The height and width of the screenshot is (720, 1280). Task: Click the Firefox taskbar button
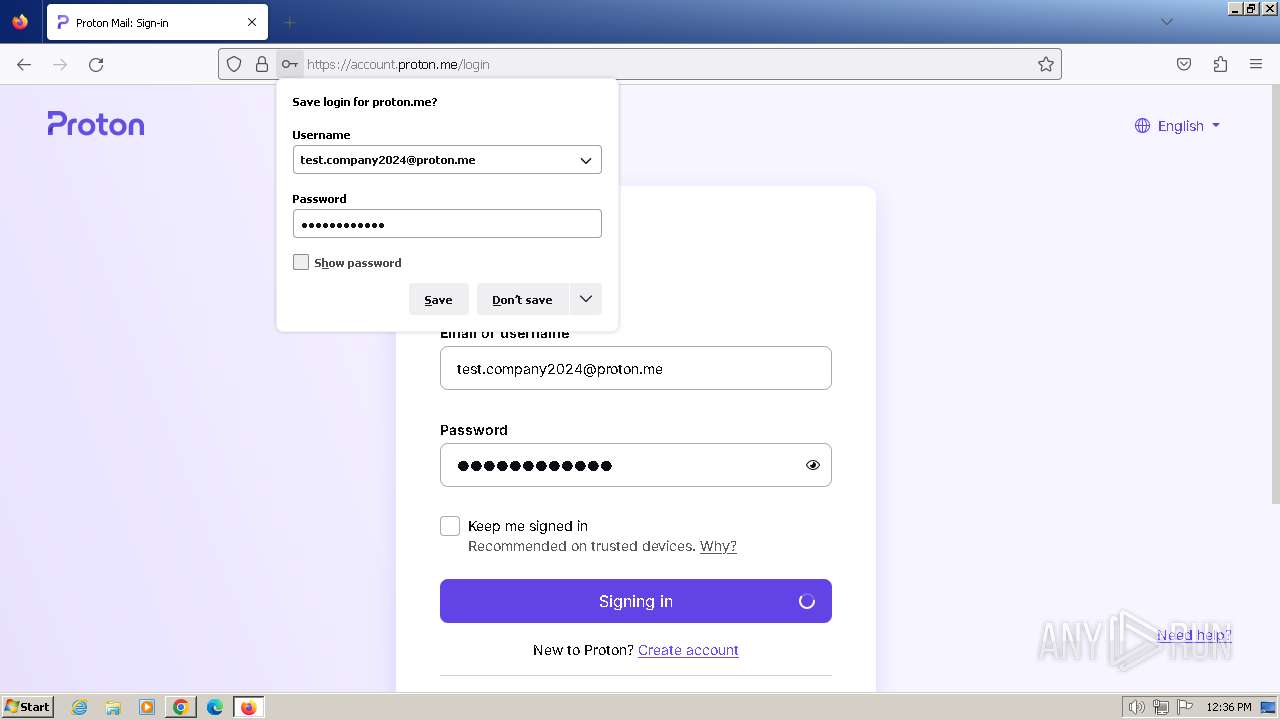[248, 707]
